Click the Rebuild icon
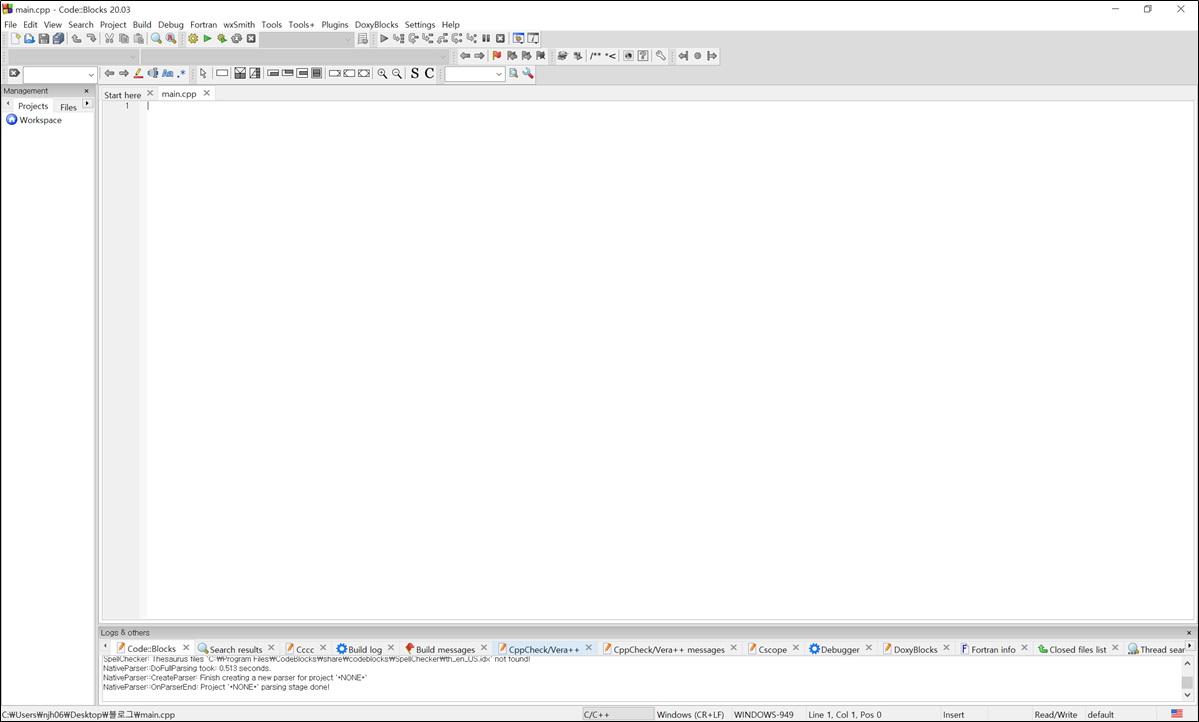This screenshot has height=722, width=1199. point(236,38)
